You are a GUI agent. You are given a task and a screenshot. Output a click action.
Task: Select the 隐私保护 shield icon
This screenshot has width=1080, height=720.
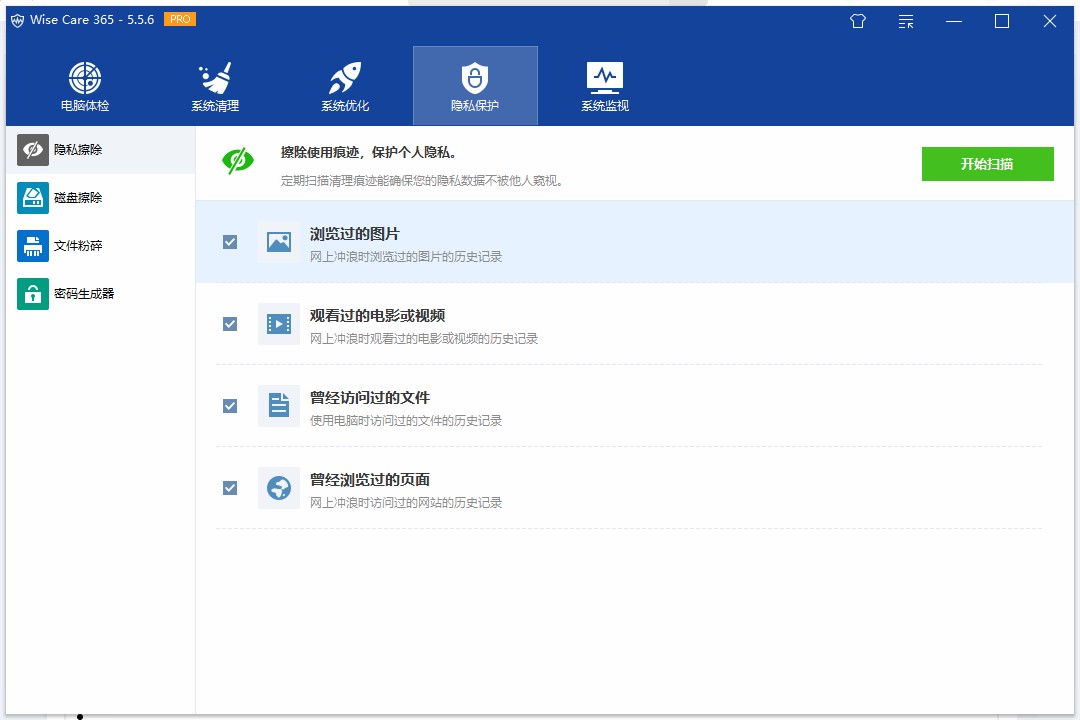(475, 78)
